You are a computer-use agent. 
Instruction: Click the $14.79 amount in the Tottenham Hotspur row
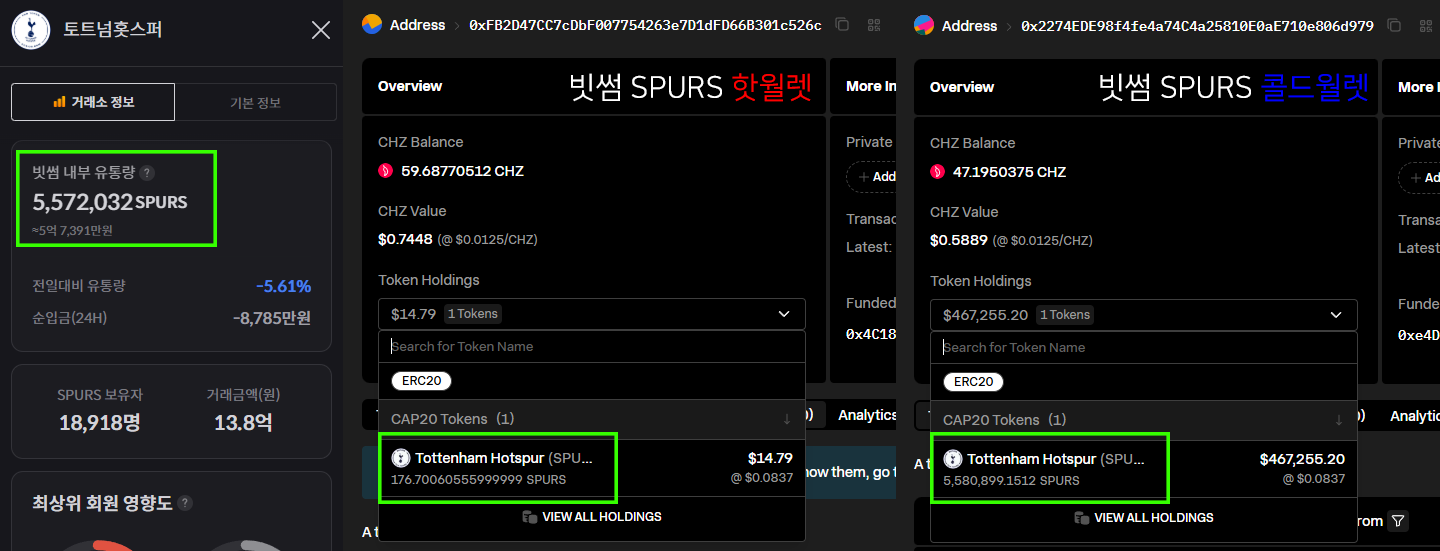(770, 458)
